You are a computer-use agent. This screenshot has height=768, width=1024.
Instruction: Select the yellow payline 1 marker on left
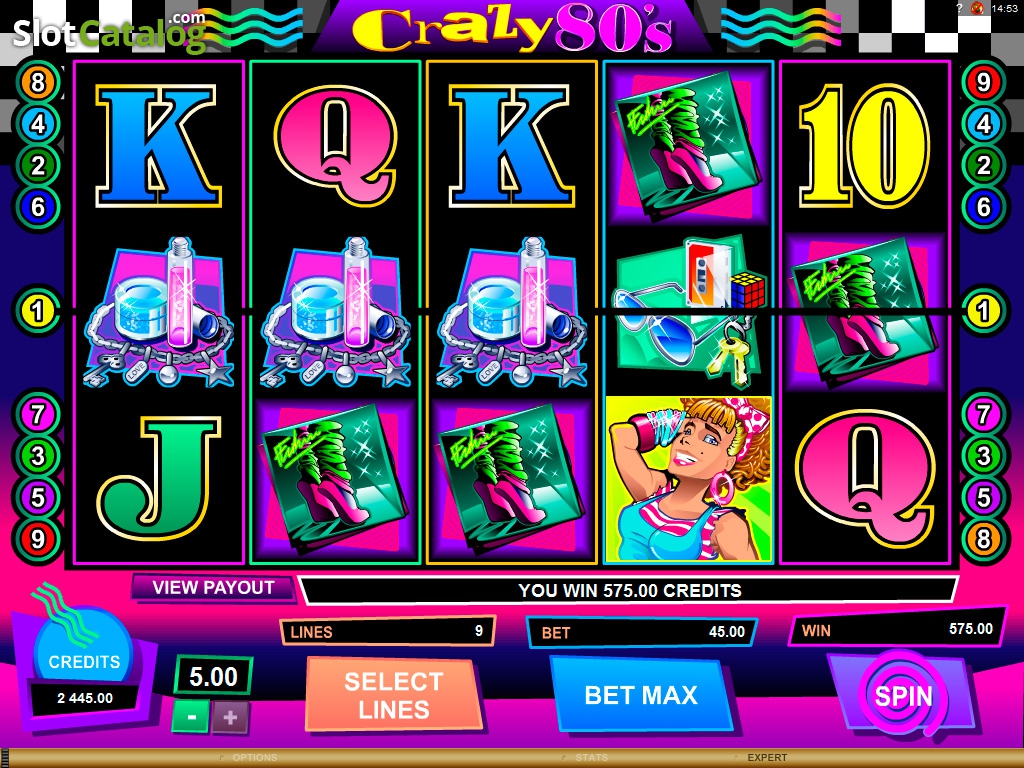tap(39, 310)
